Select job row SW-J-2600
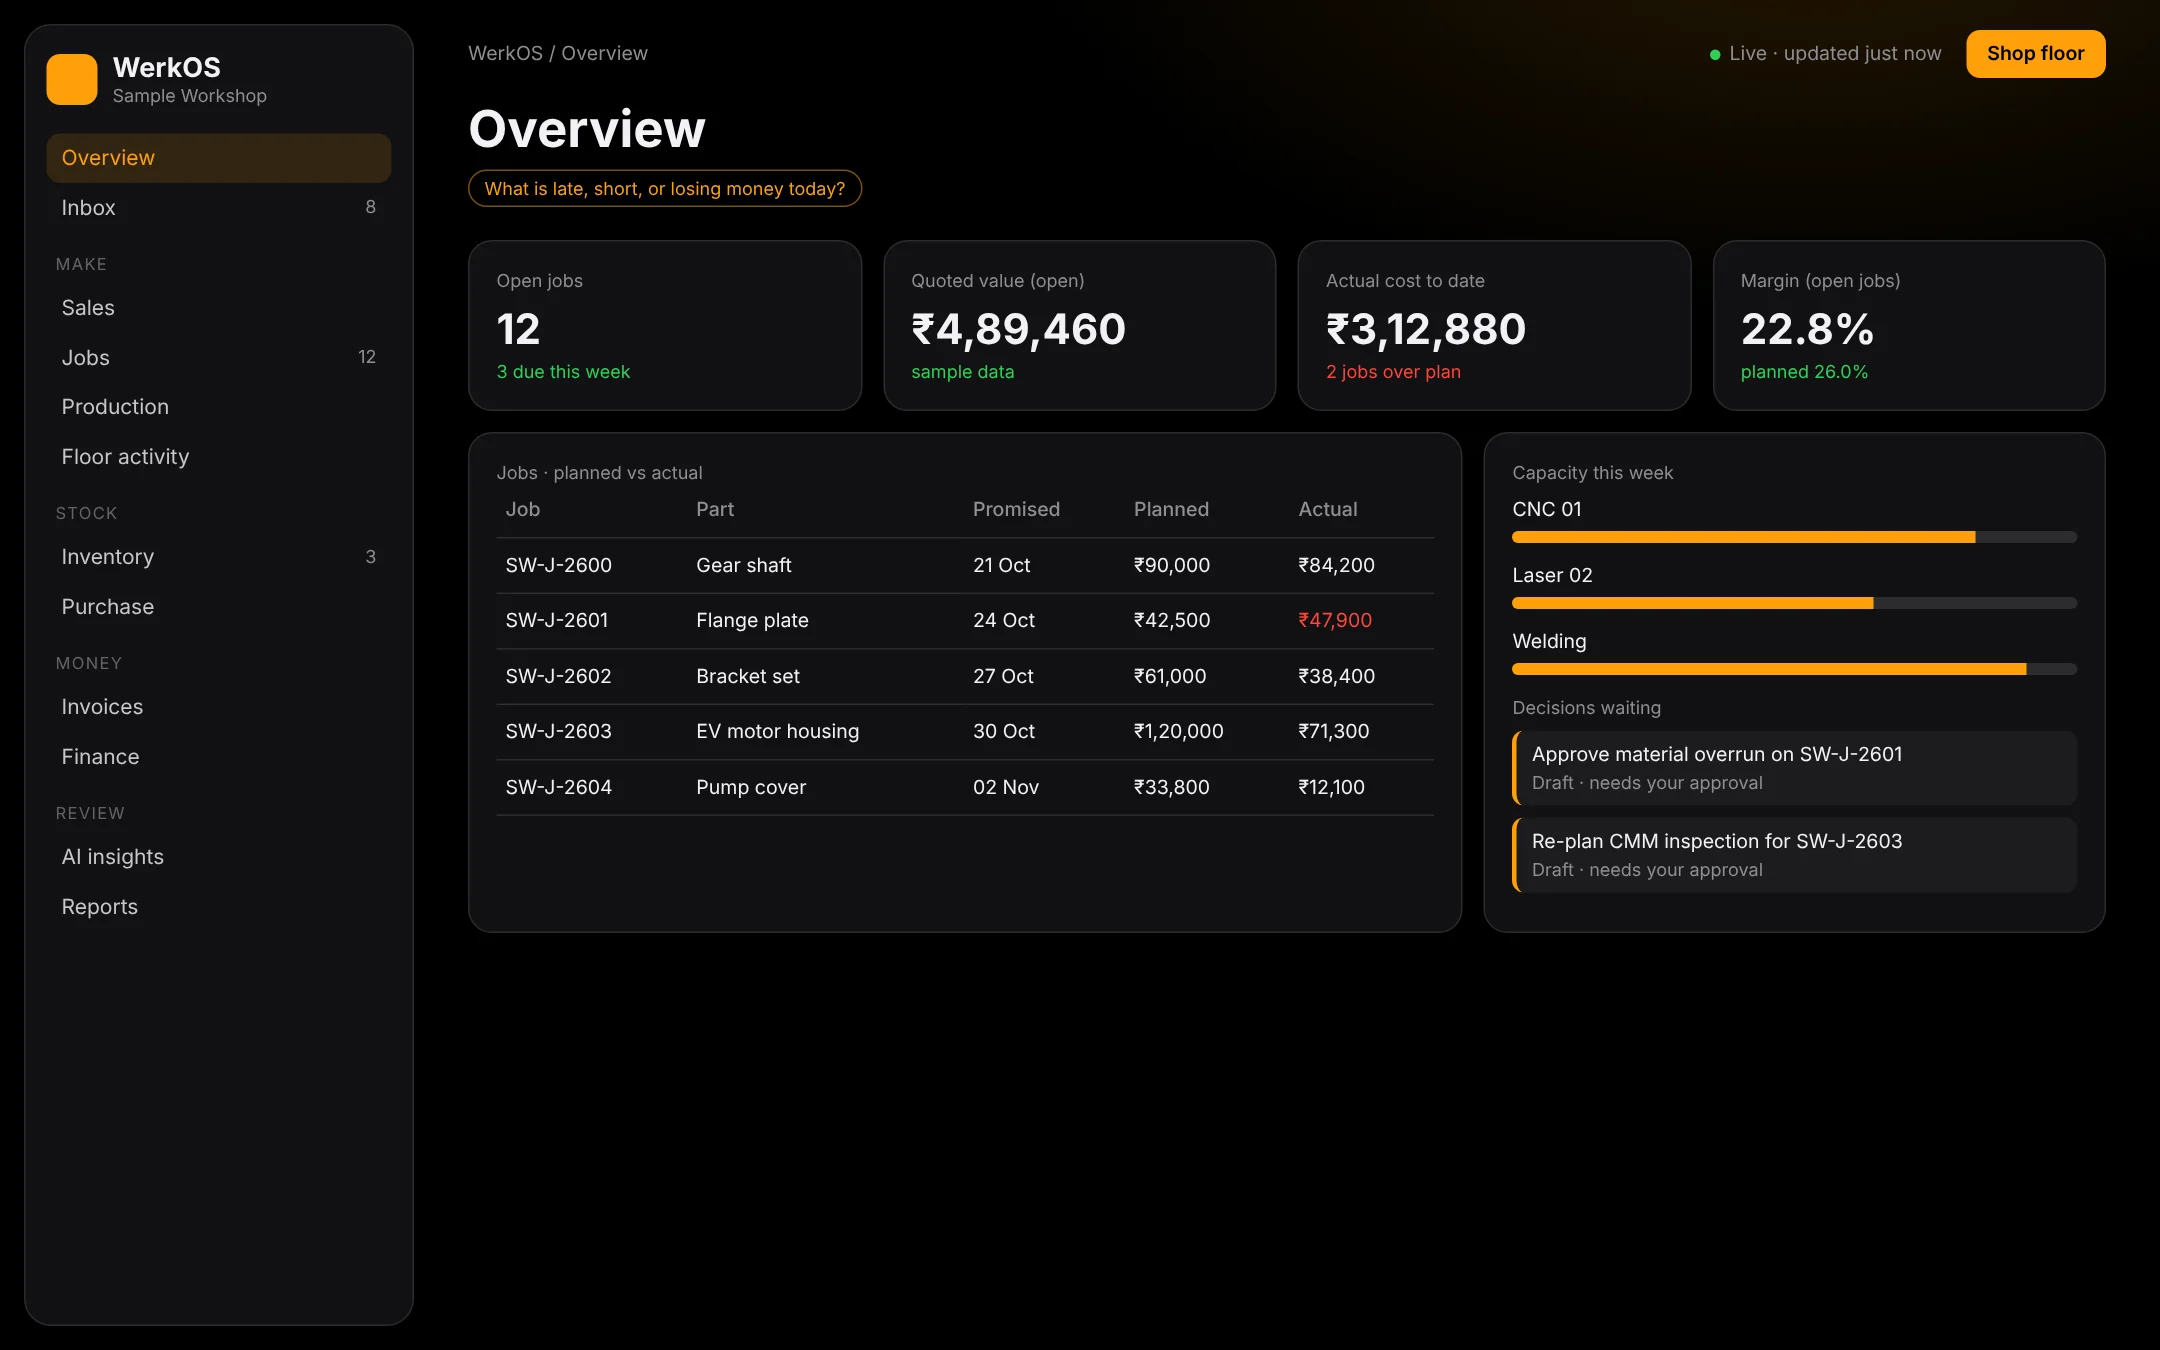 tap(965, 565)
